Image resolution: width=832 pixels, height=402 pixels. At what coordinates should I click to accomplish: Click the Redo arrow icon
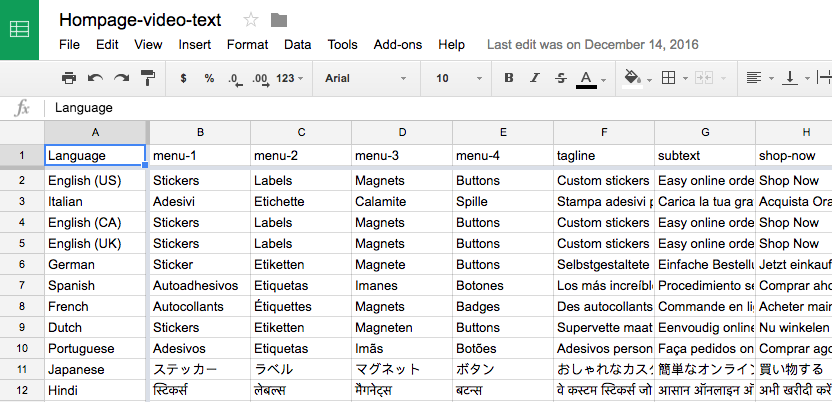coord(121,78)
